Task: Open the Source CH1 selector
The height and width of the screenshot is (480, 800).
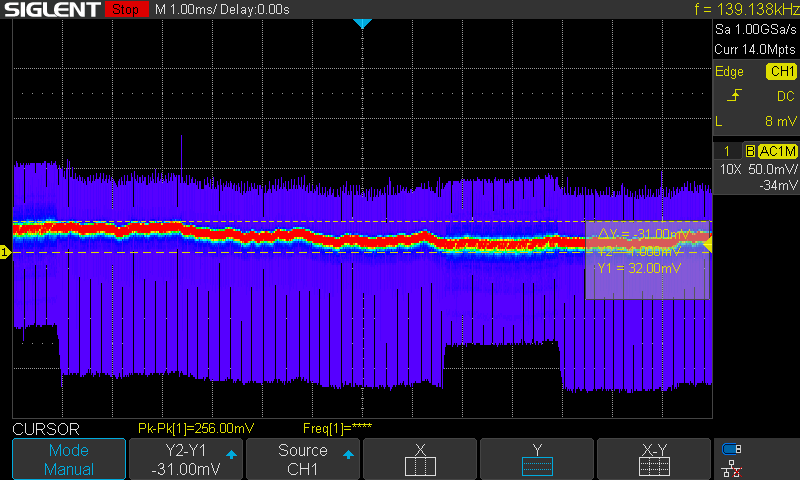Action: [303, 459]
